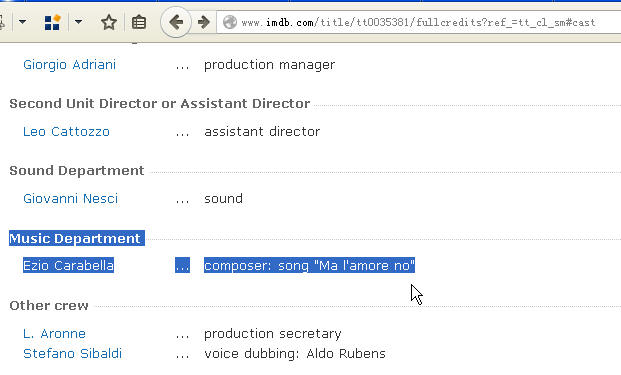Click the Sound Department section heading
The image size is (621, 375).
77,170
